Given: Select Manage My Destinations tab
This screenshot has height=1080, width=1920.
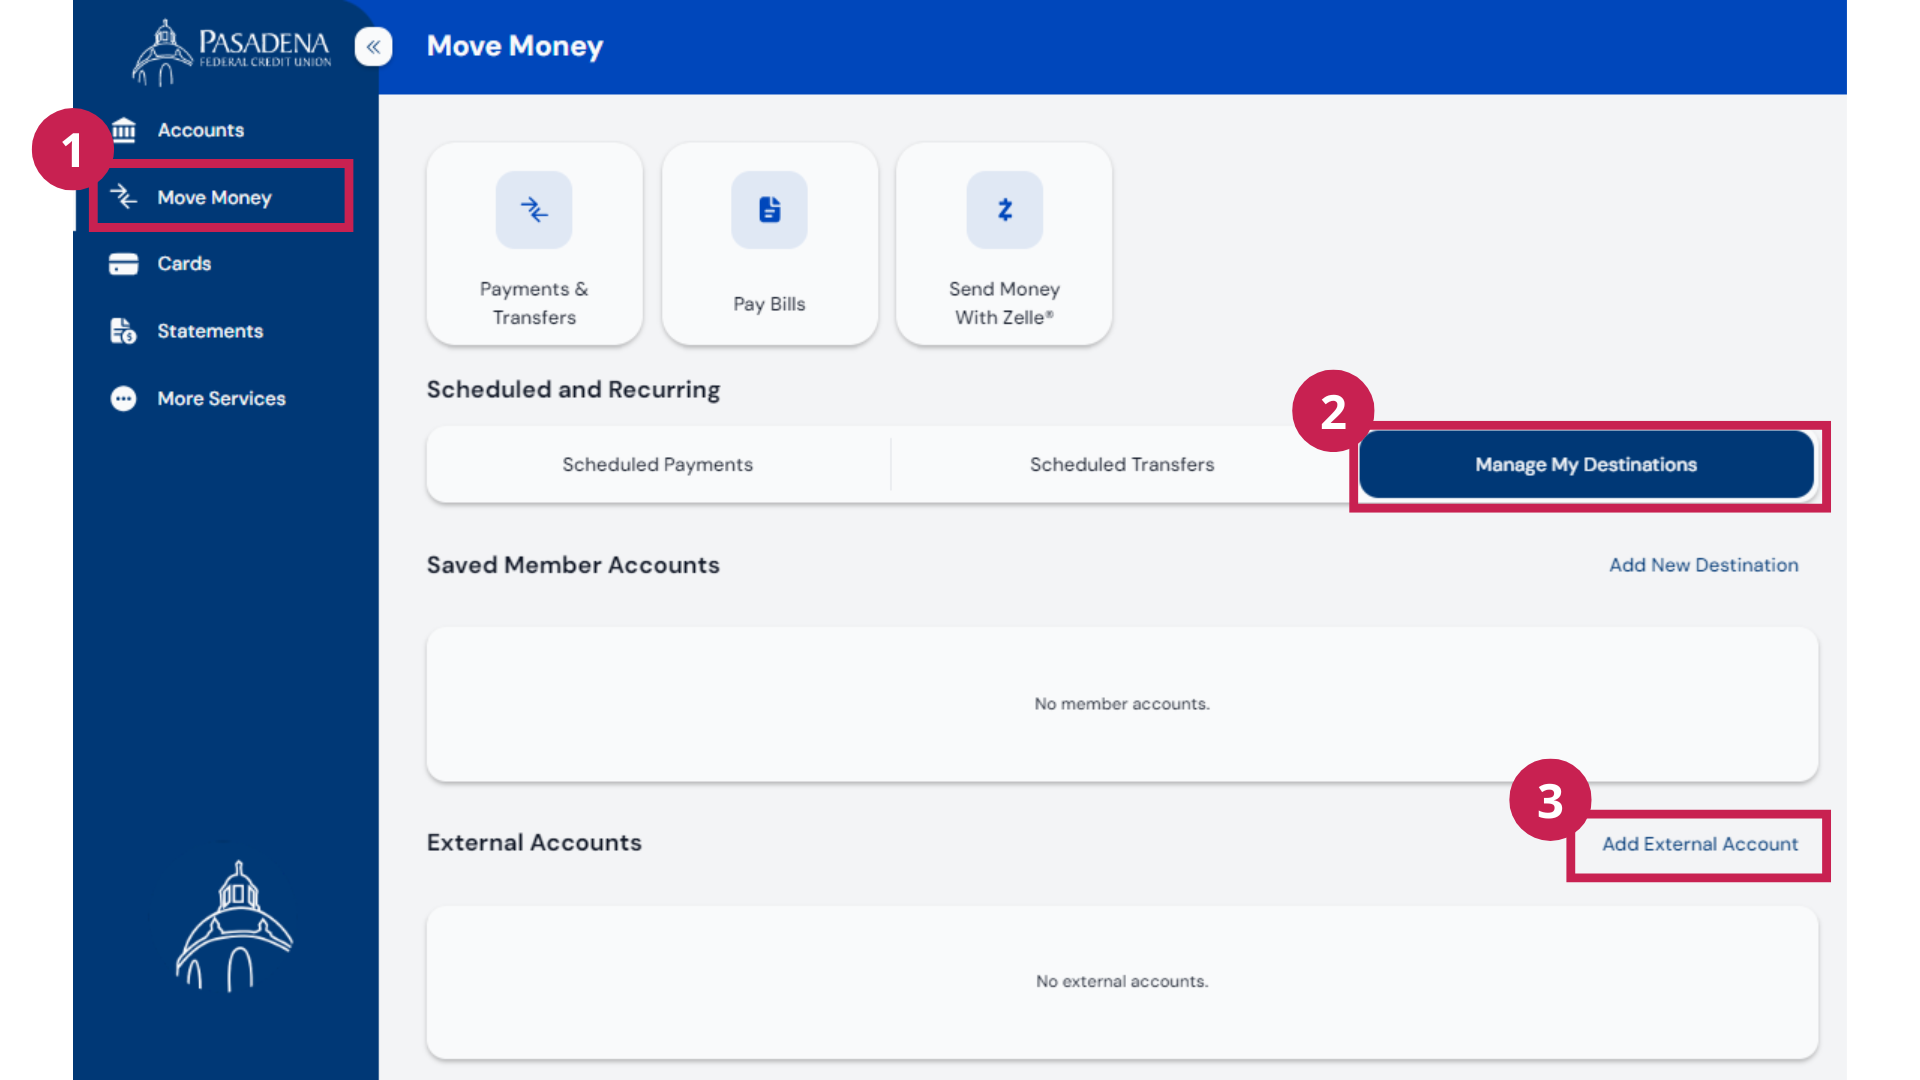Looking at the screenshot, I should (1585, 464).
